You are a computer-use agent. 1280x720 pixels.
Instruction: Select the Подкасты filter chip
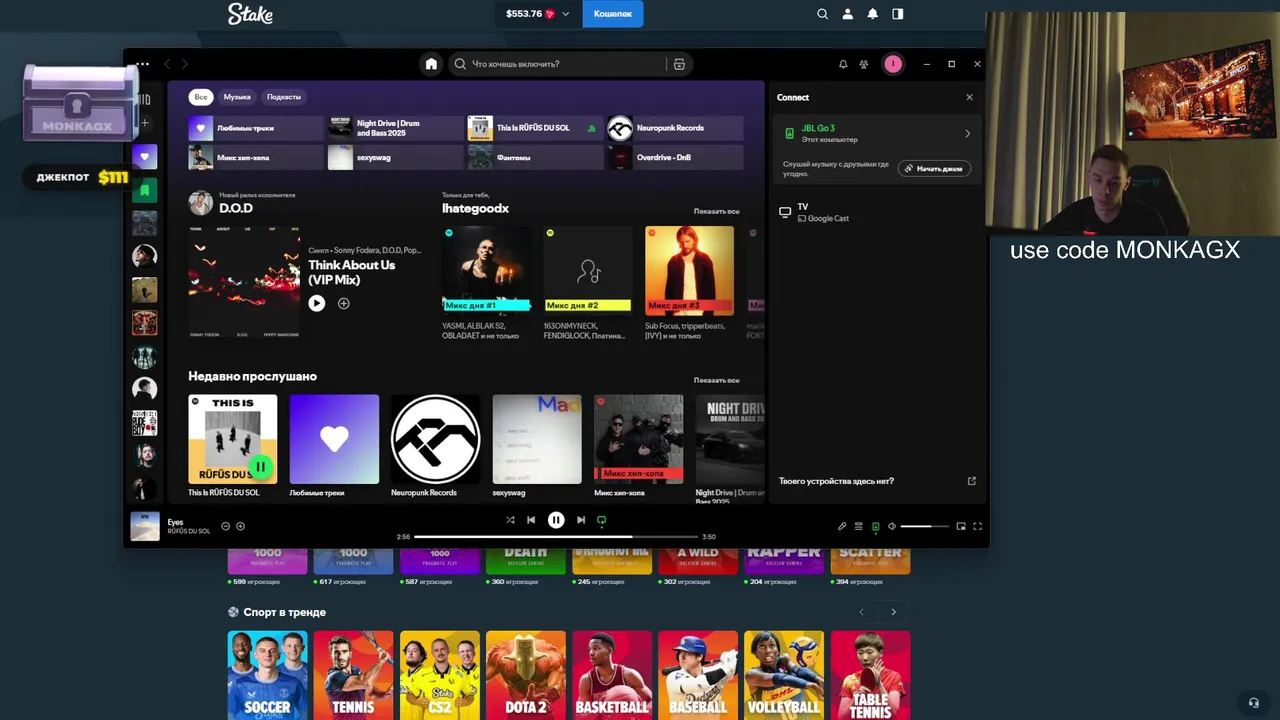[284, 97]
